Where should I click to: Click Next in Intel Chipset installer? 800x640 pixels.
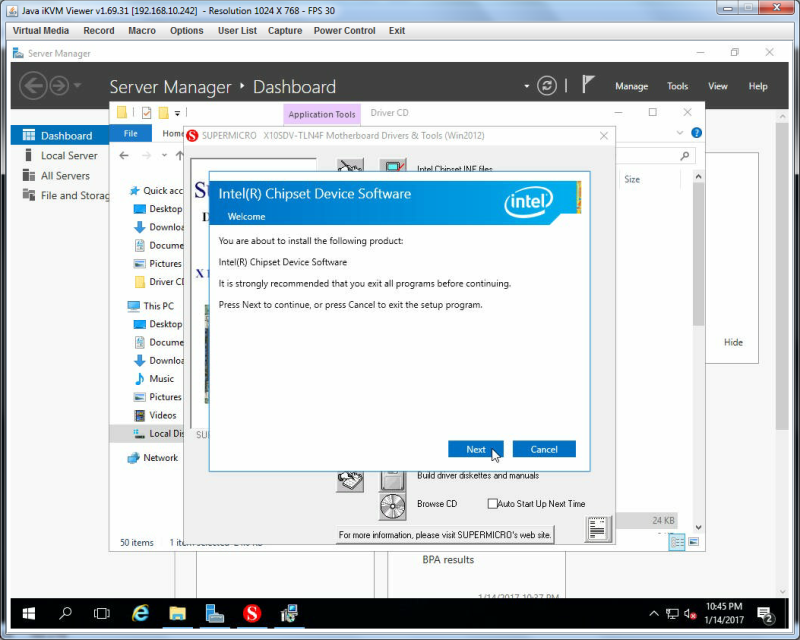pos(476,450)
